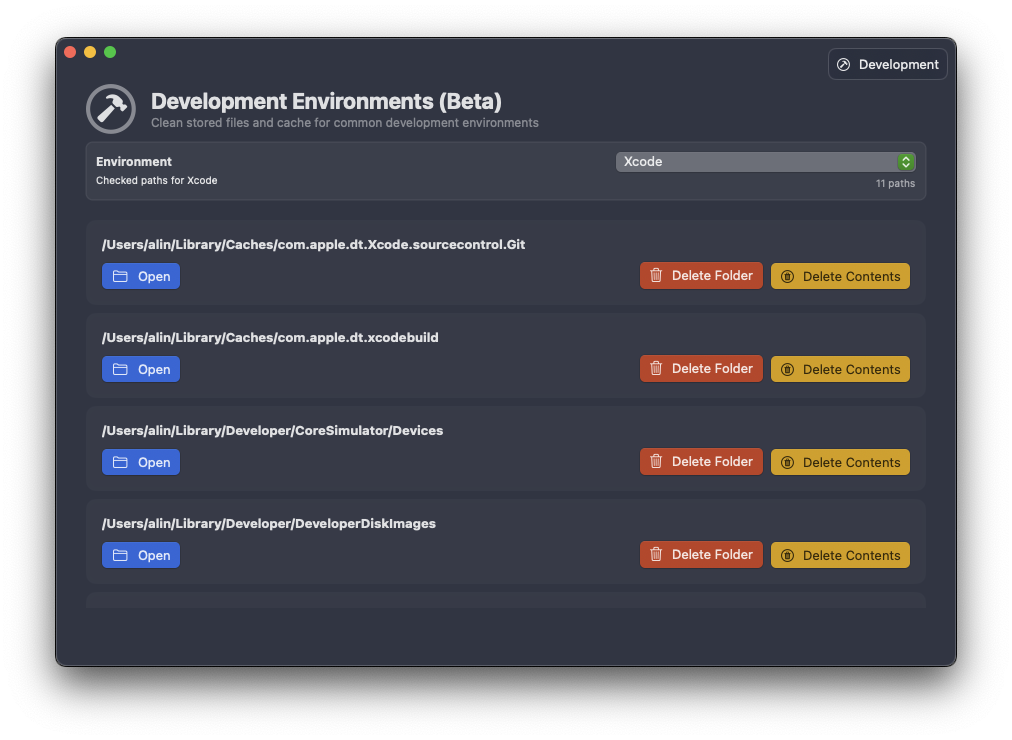Screen dimensions: 1012x740
Task: Click the compass icon in Development button
Action: pyautogui.click(x=843, y=65)
